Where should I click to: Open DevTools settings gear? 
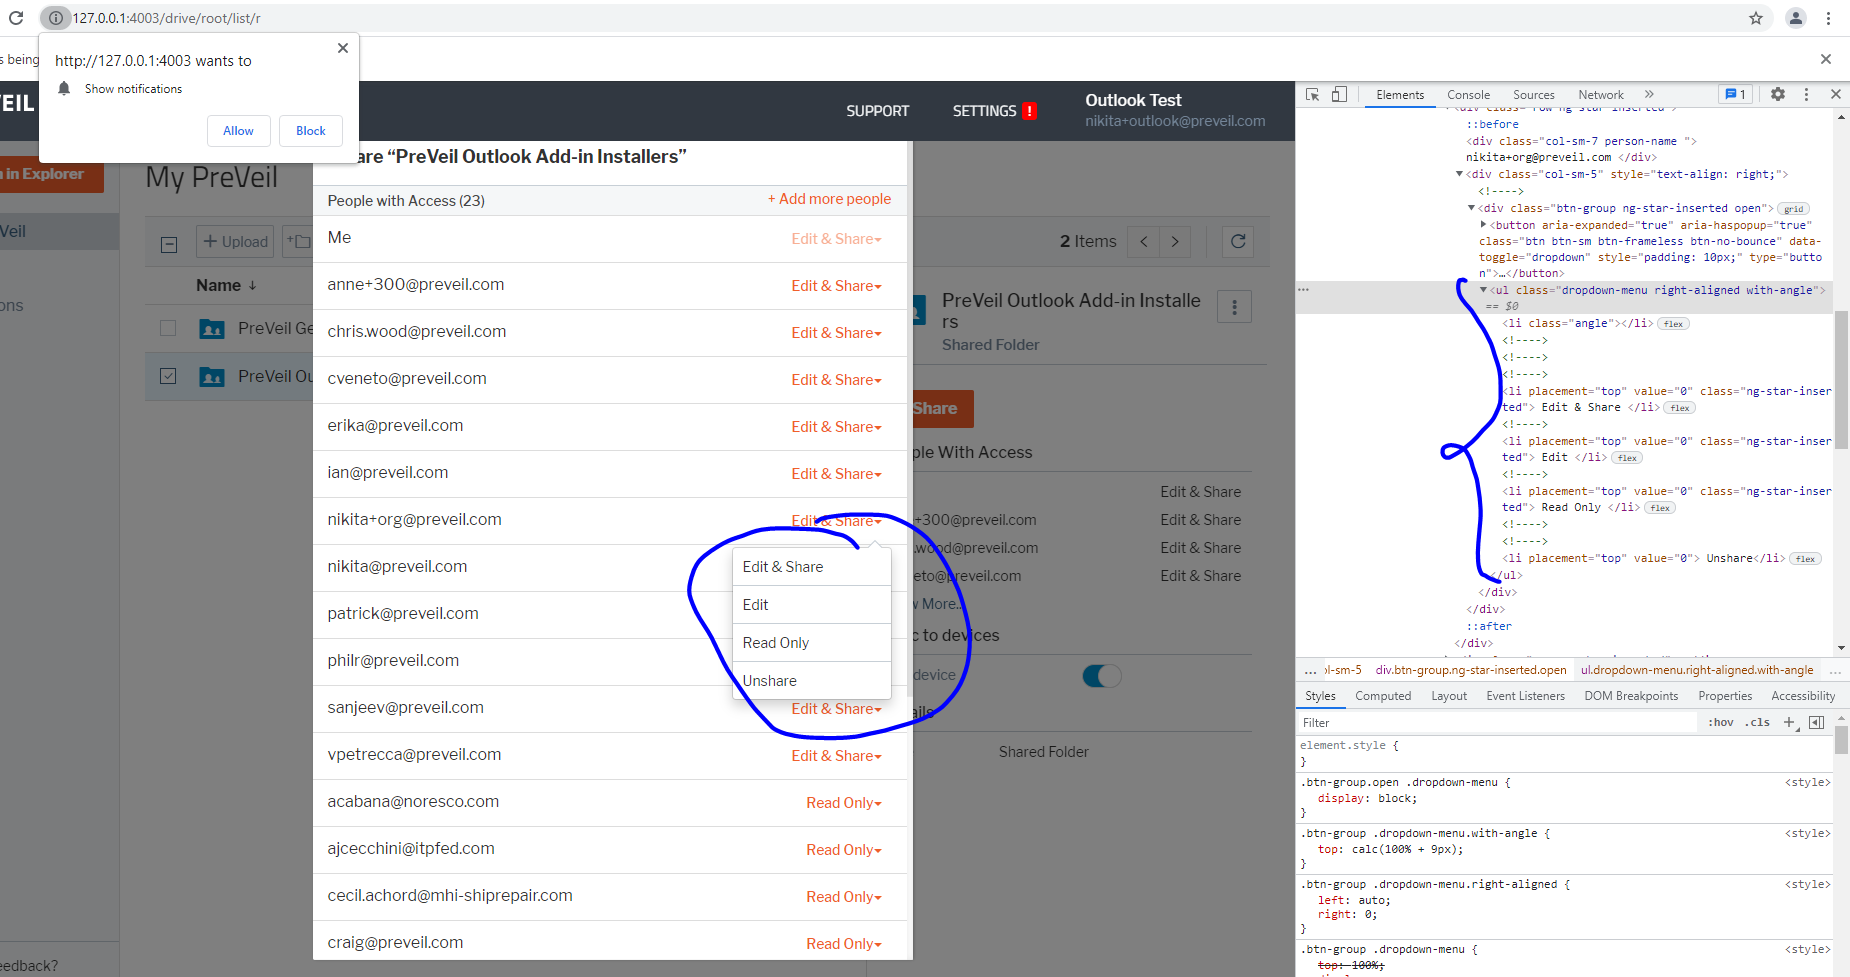(x=1778, y=94)
